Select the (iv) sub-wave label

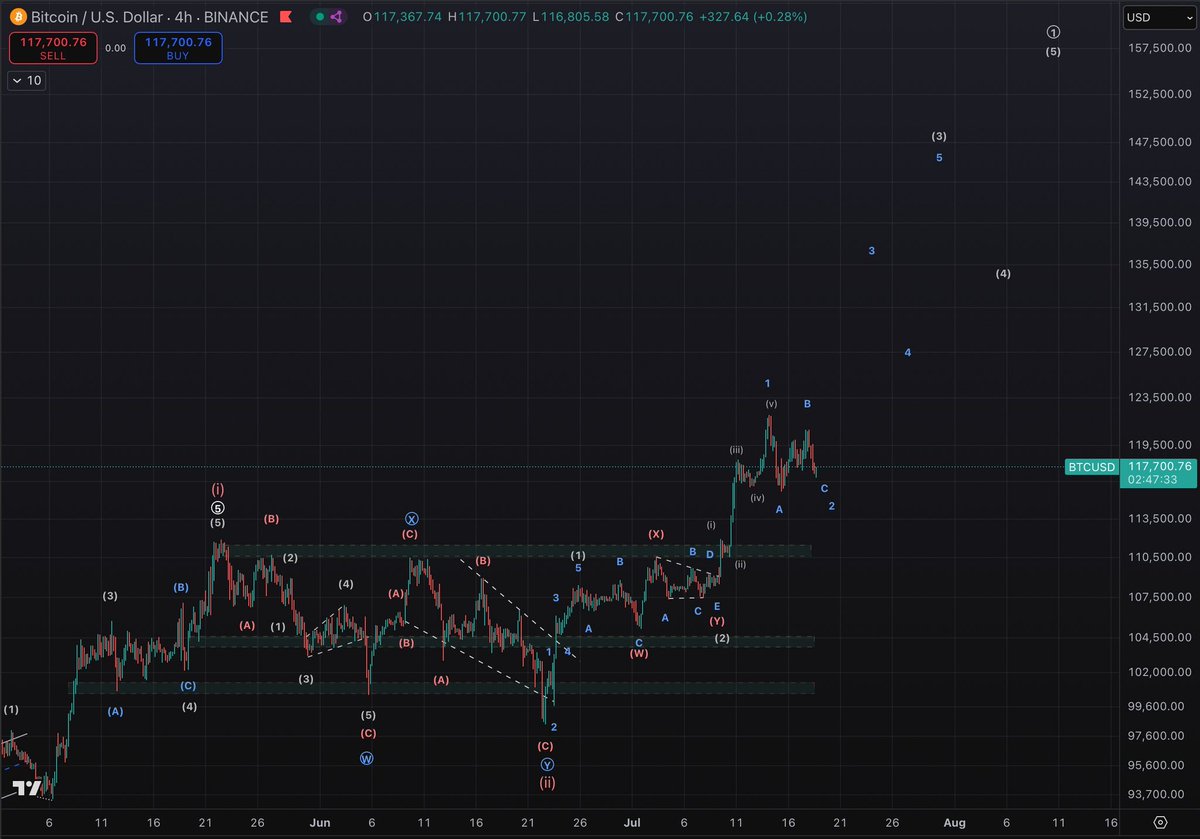pyautogui.click(x=757, y=497)
